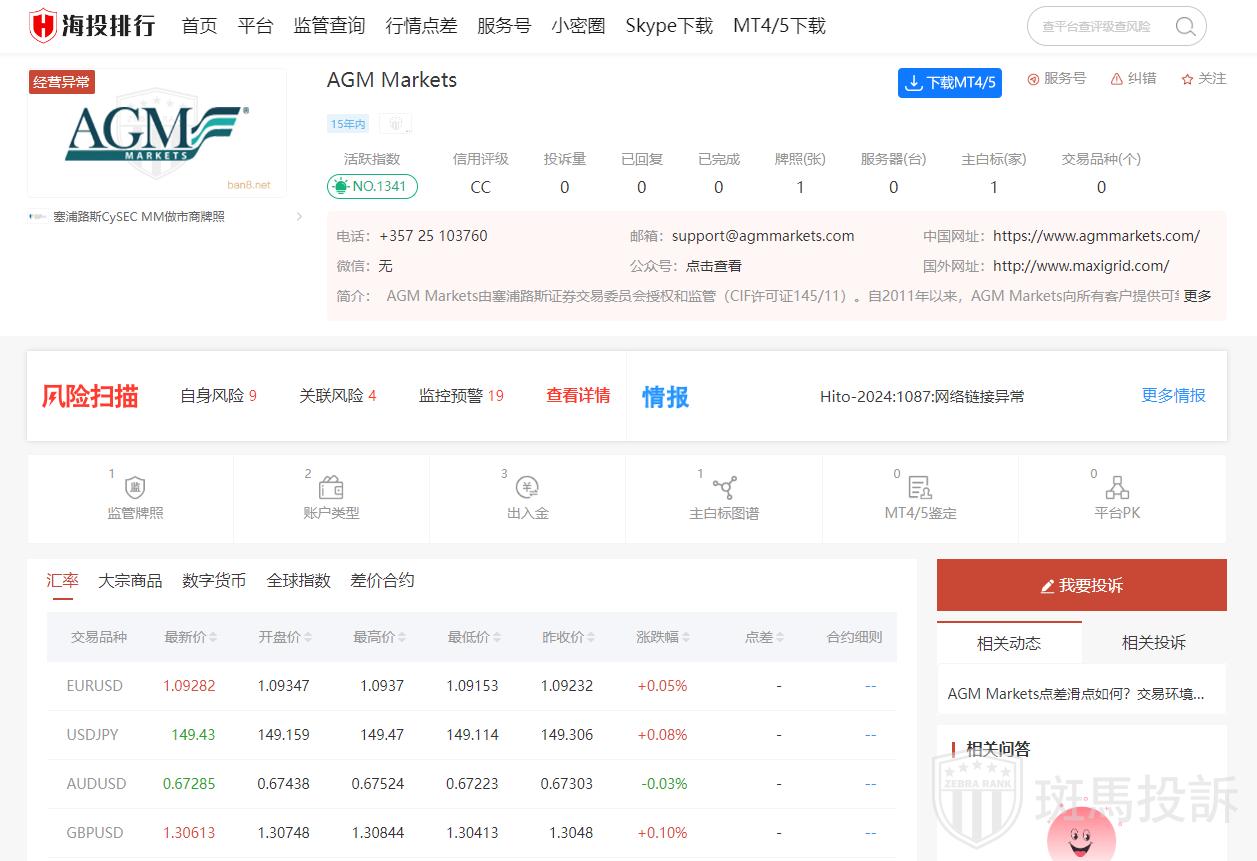Open 查看详情 risk scan link
1257x861 pixels.
click(x=578, y=396)
